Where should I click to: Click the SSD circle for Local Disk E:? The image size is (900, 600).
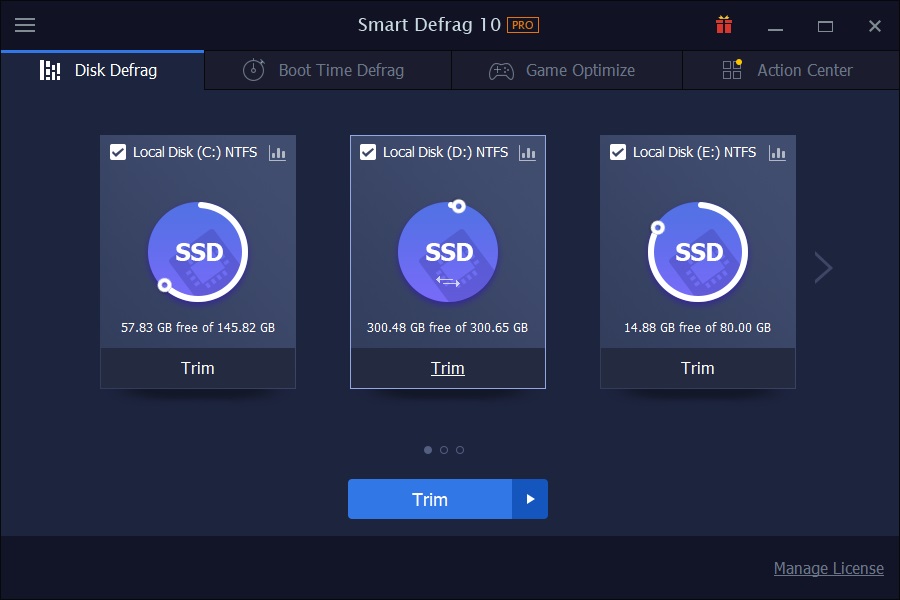pos(698,252)
